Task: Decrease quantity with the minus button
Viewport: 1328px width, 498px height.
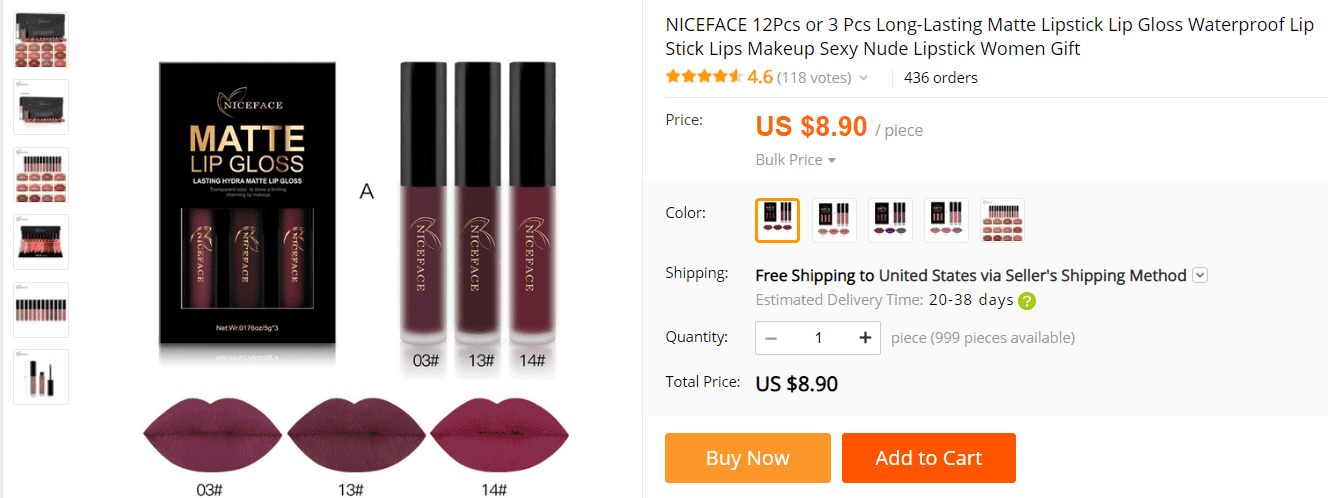Action: 771,338
